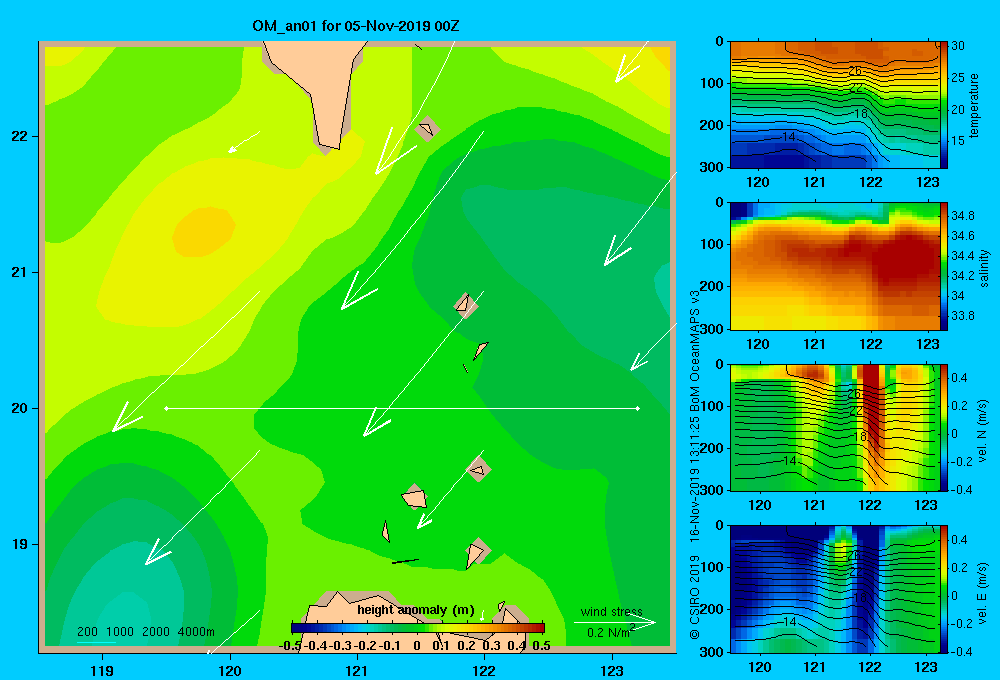Click the map's longitude label '120'
This screenshot has width=1000, height=680.
coord(230,670)
